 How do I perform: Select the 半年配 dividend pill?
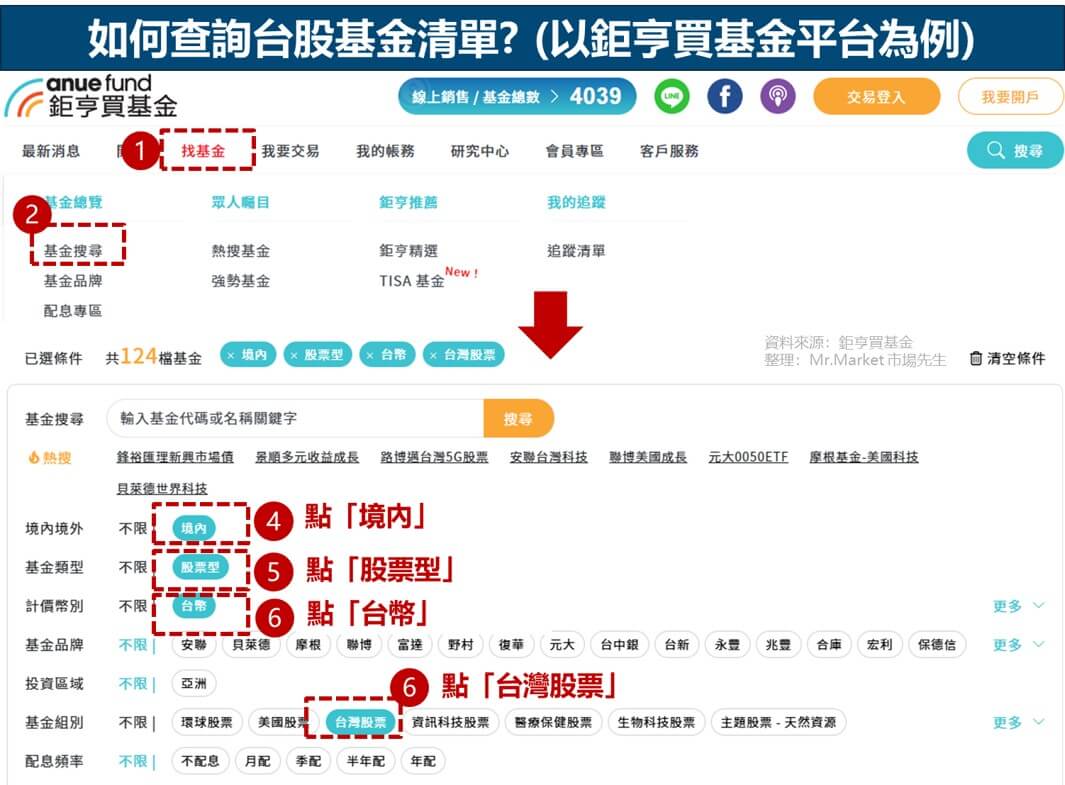click(x=365, y=761)
